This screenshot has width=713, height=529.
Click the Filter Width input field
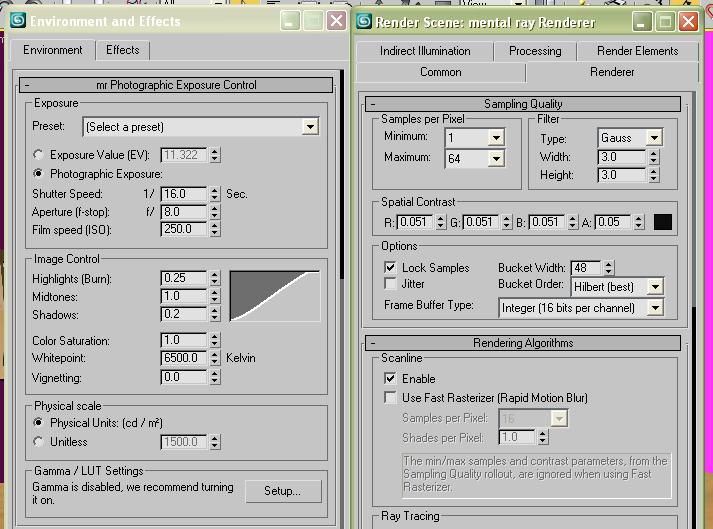[x=622, y=157]
